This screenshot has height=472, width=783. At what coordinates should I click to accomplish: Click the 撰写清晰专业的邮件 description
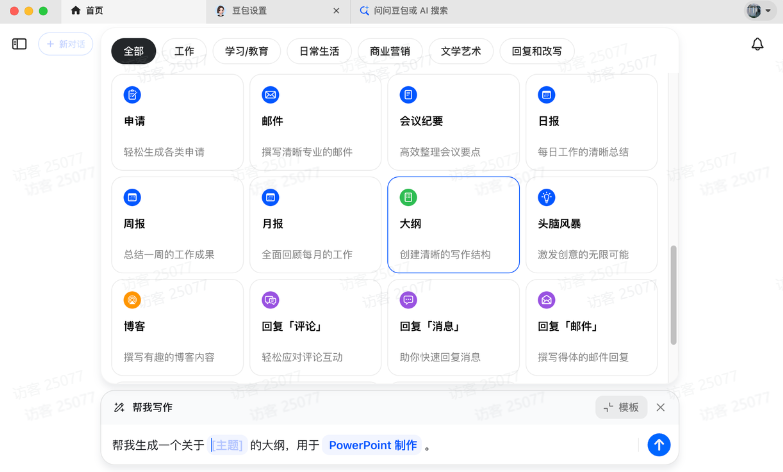[x=307, y=152]
